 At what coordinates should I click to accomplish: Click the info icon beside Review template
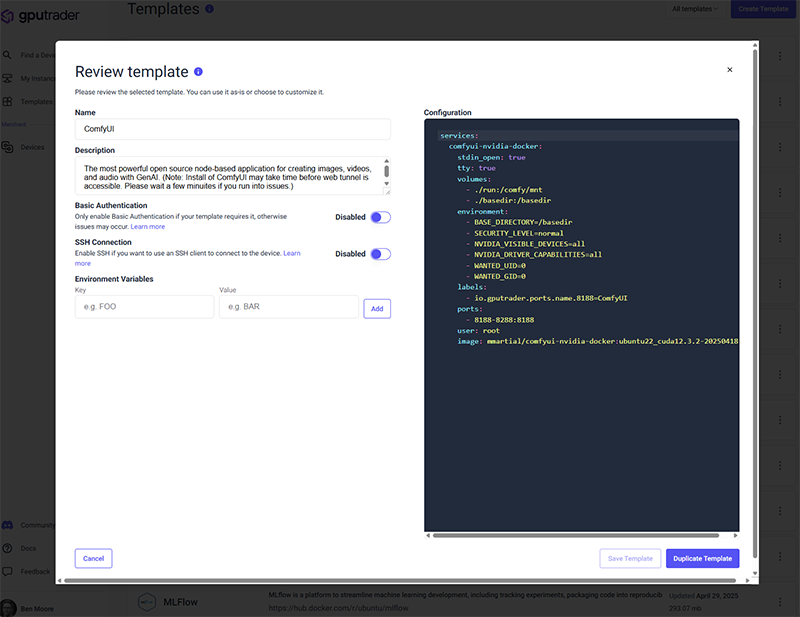pyautogui.click(x=198, y=72)
